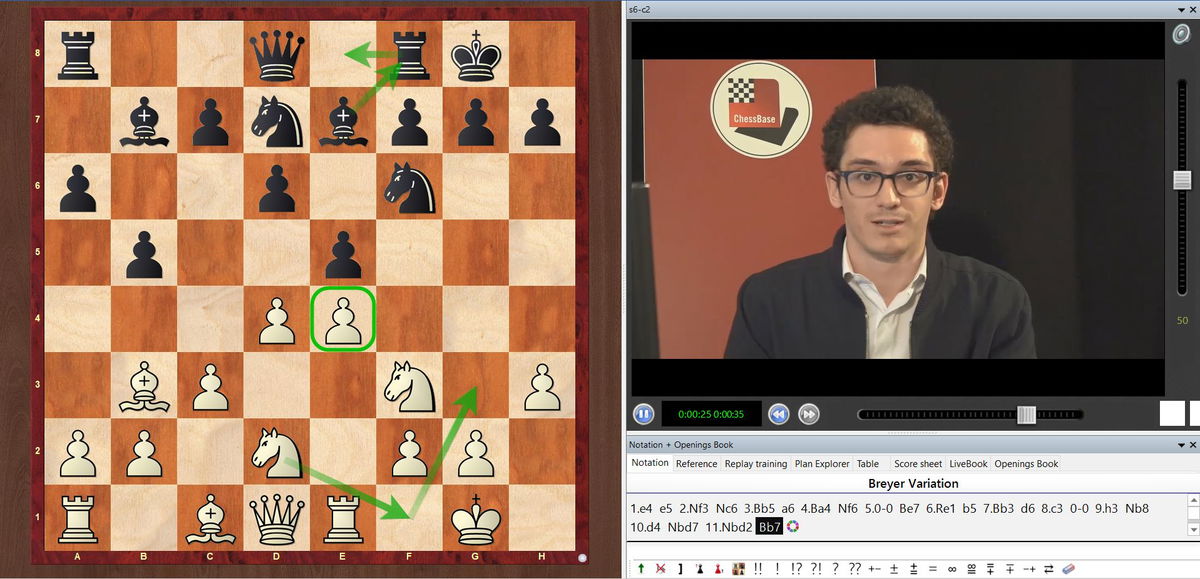Mute audio using the speaker icon
The width and height of the screenshot is (1200, 579).
point(1181,35)
